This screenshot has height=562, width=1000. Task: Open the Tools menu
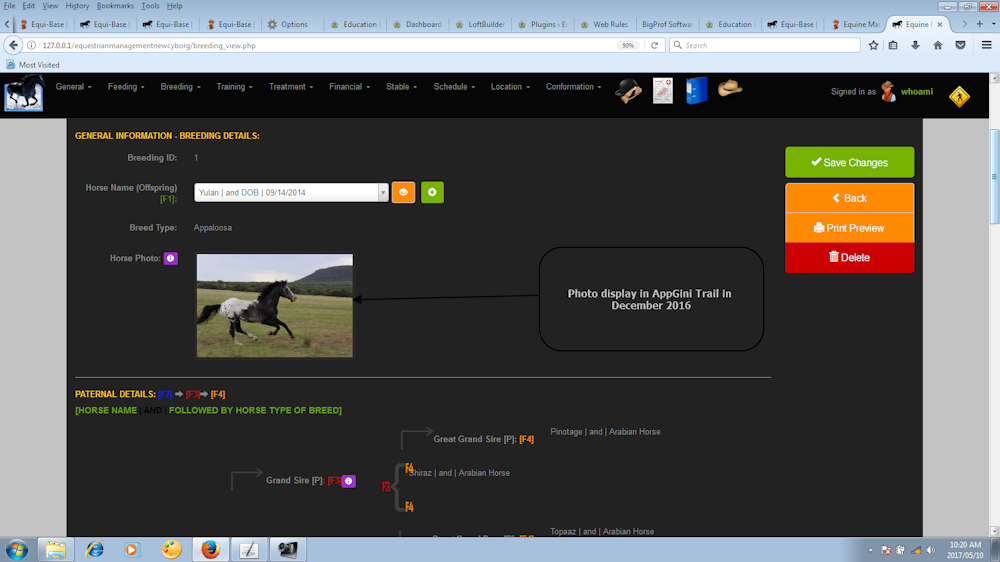(151, 6)
